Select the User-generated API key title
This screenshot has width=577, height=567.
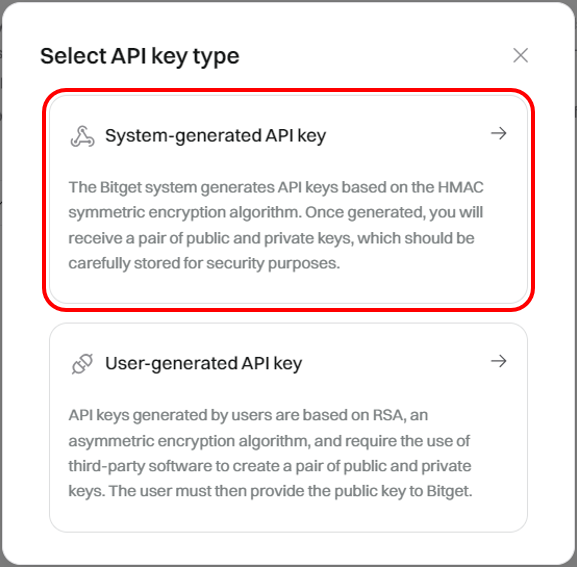click(203, 364)
